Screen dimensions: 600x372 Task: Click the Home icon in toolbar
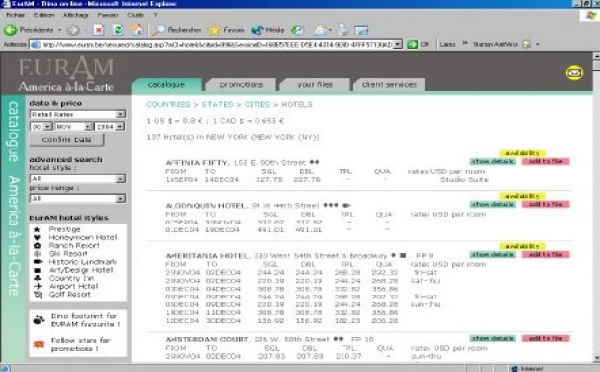coord(138,30)
